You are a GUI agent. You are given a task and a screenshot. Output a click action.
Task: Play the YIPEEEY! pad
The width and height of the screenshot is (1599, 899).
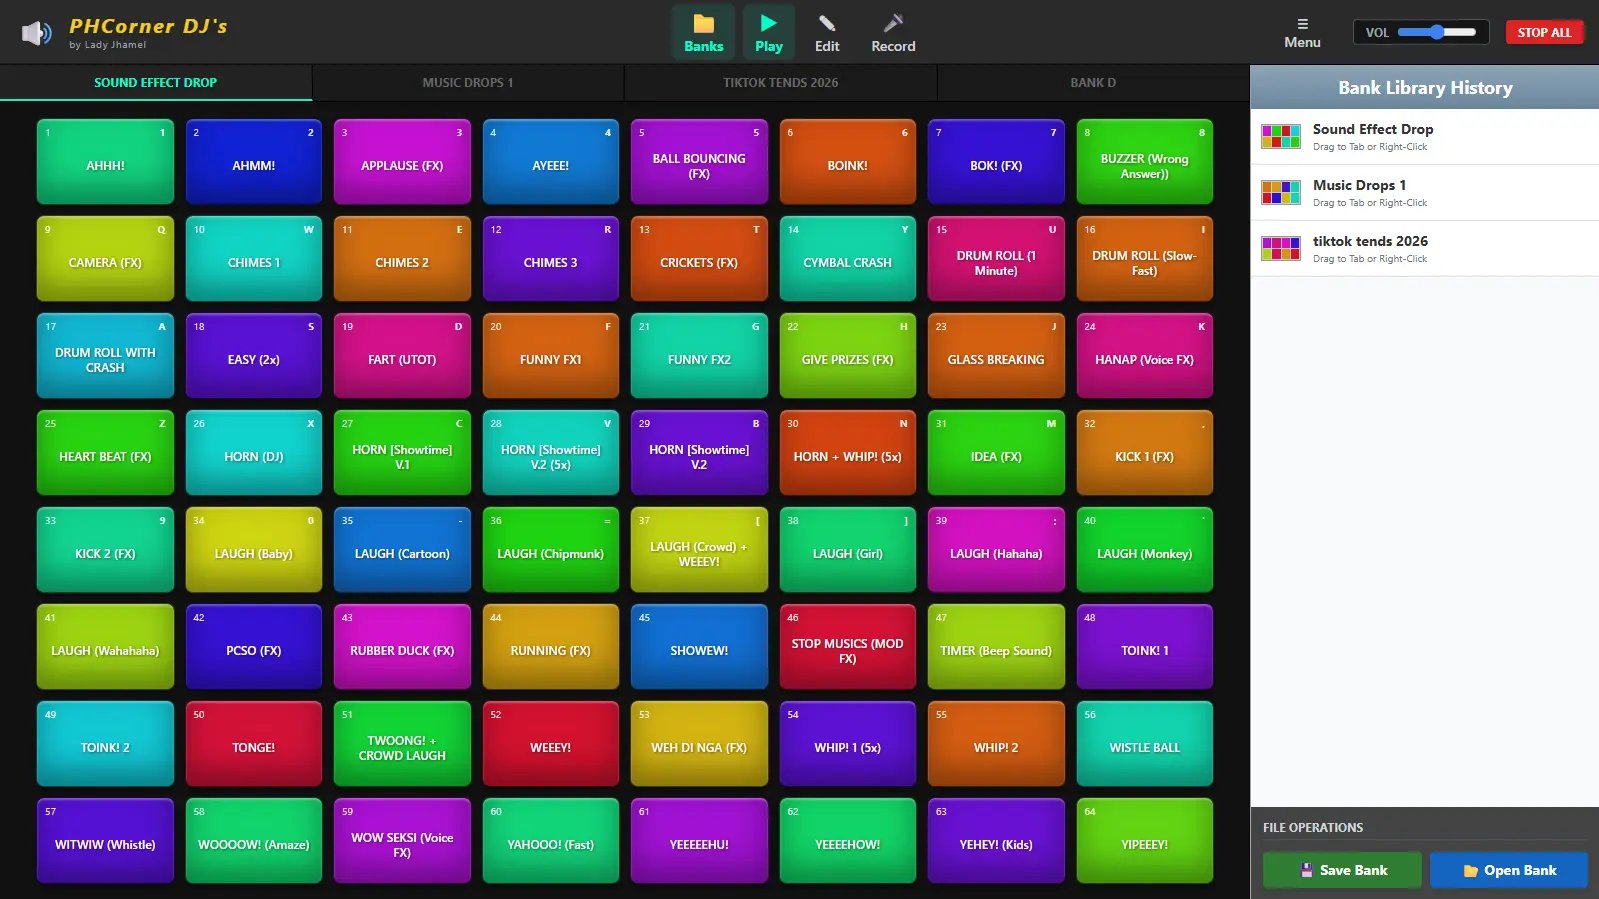coord(1144,841)
